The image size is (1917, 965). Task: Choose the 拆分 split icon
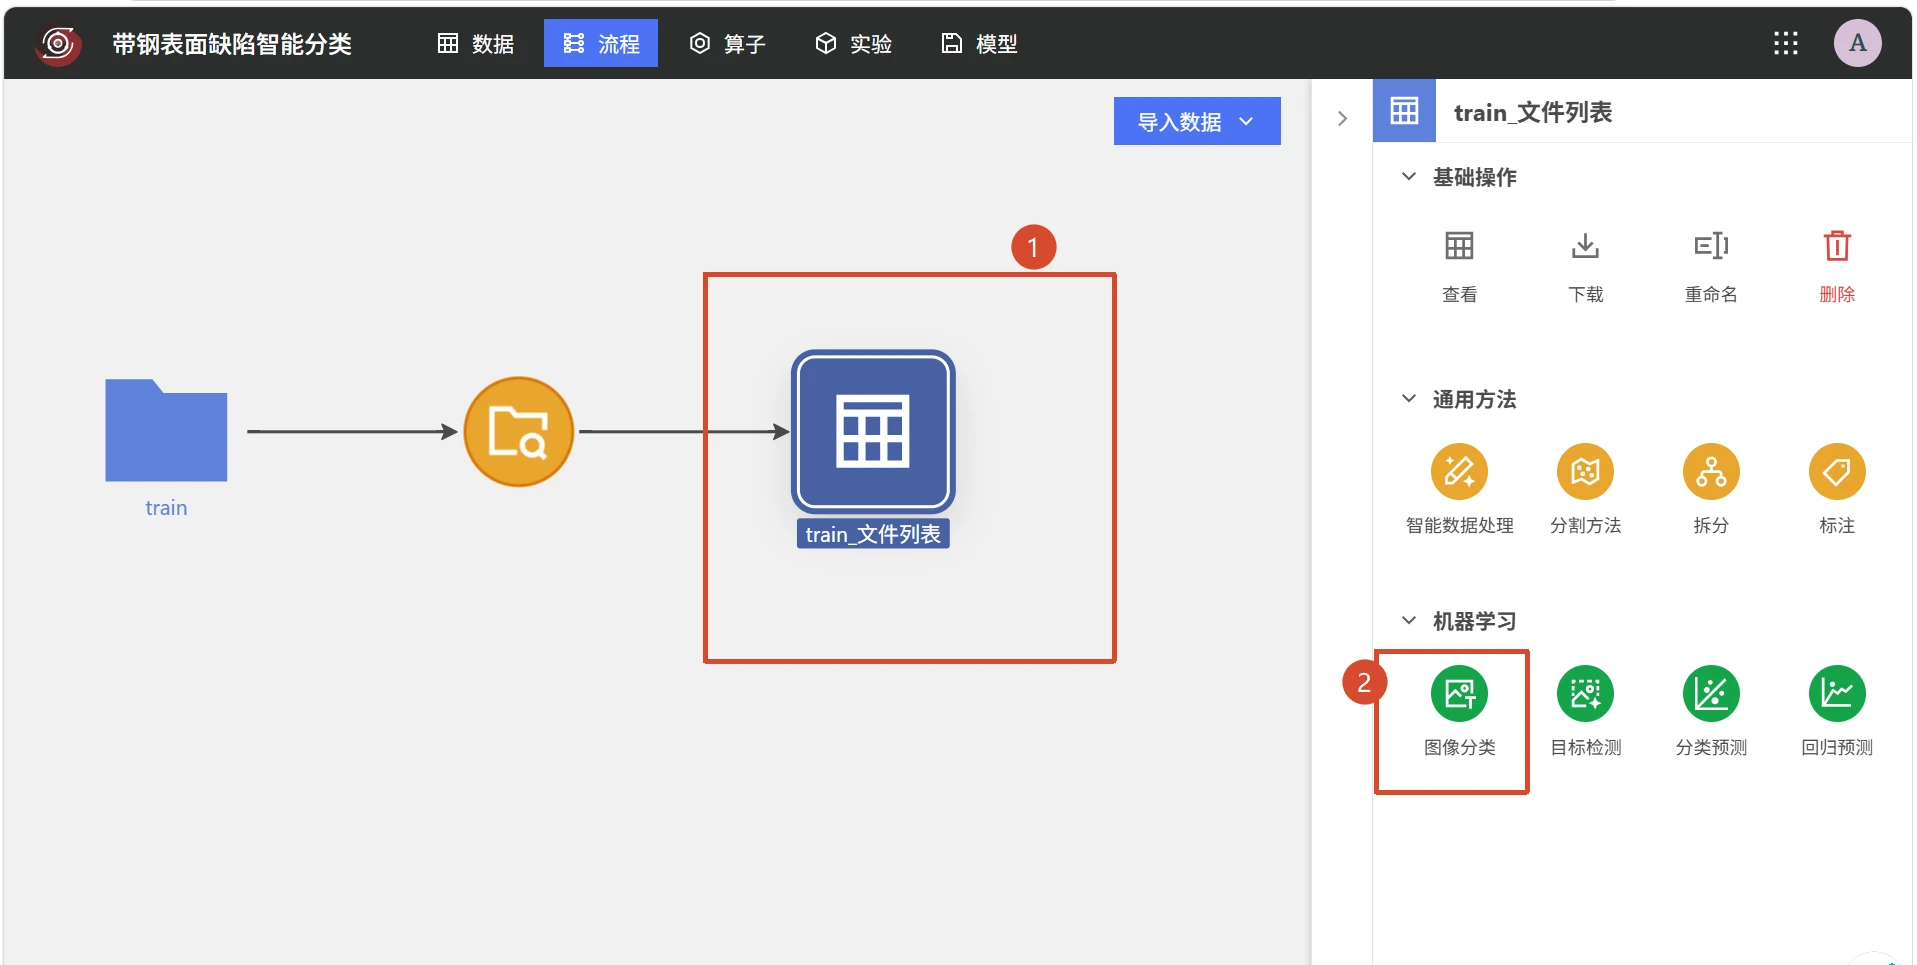coord(1711,471)
